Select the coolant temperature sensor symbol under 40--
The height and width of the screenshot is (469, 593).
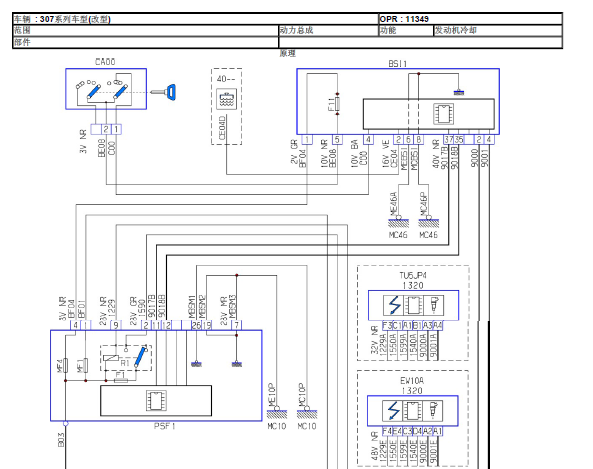226,99
